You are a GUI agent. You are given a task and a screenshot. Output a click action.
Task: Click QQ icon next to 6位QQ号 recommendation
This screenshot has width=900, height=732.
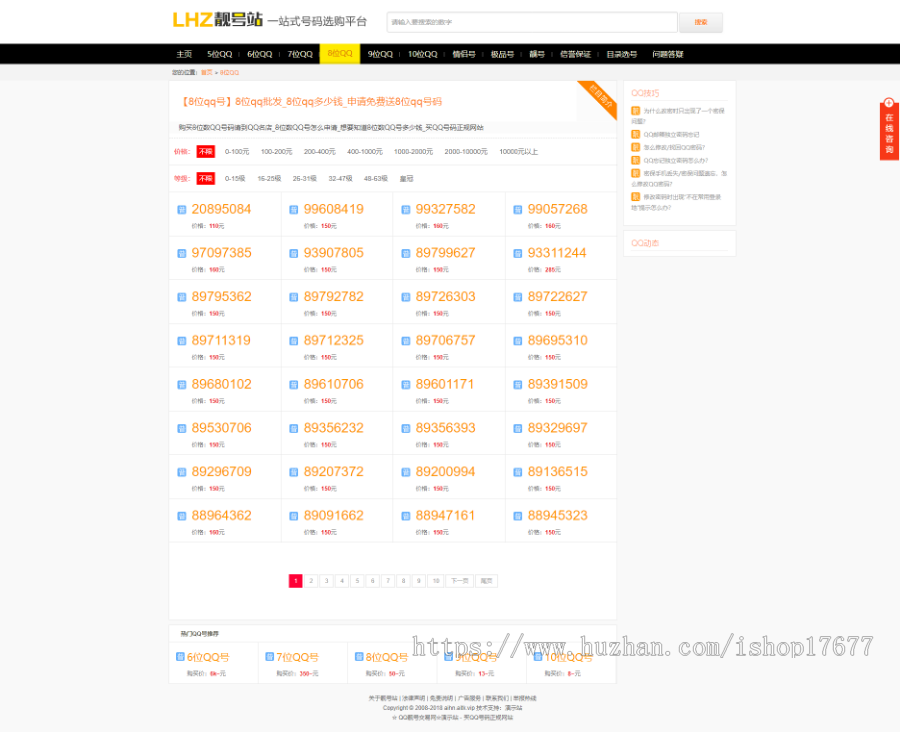[180, 656]
